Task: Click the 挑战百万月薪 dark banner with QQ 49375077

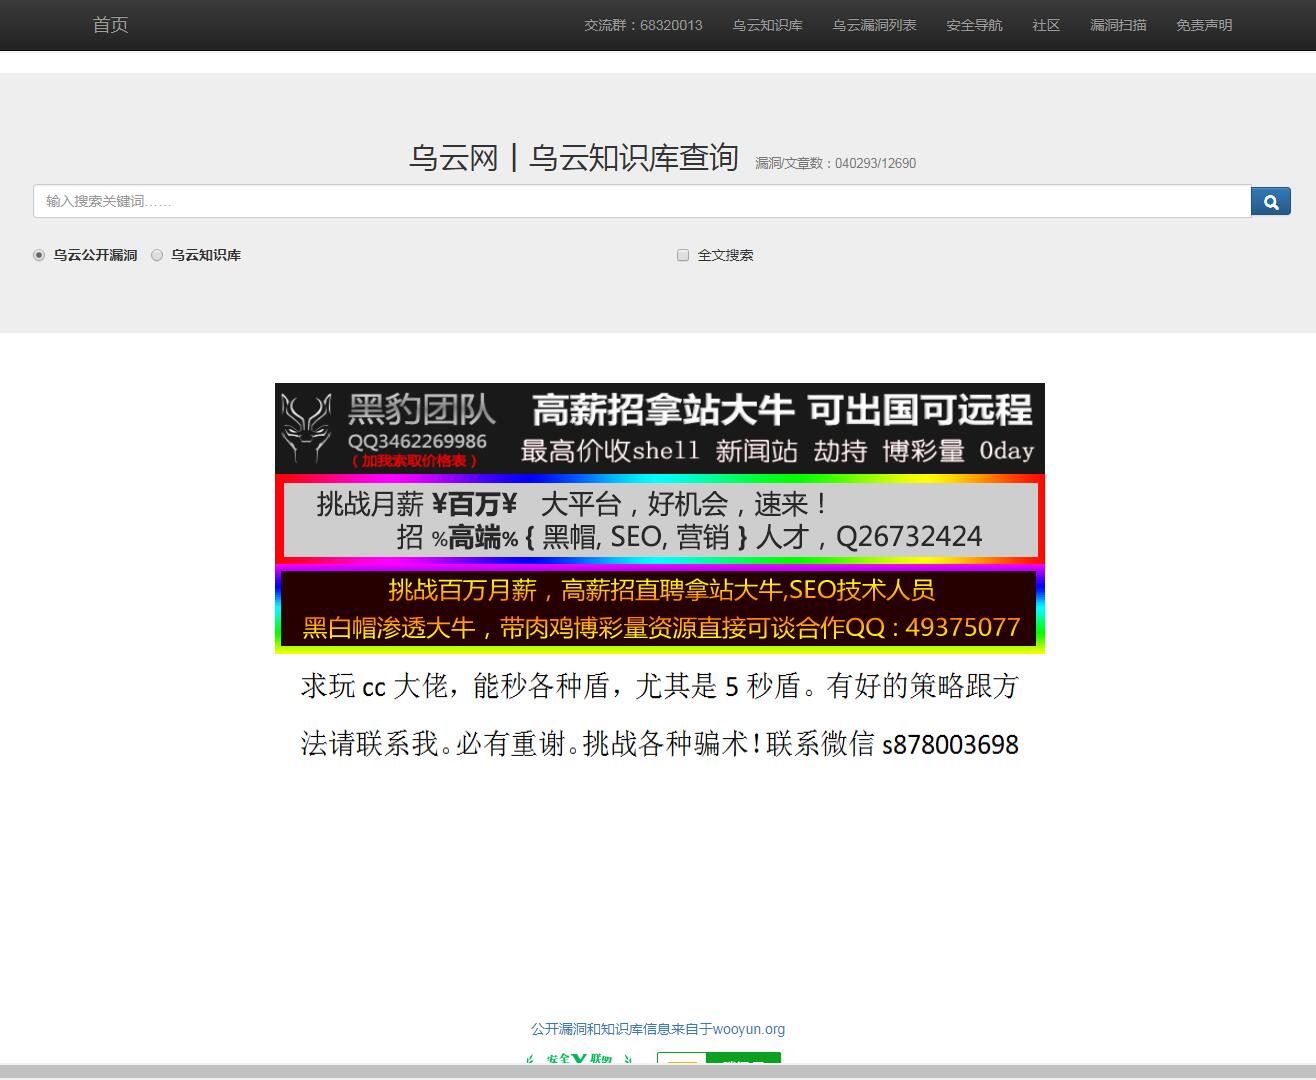Action: 660,609
